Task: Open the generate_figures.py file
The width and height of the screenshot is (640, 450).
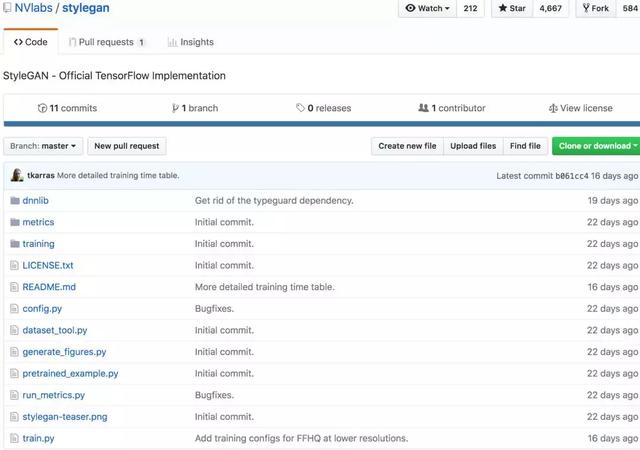Action: click(x=64, y=352)
